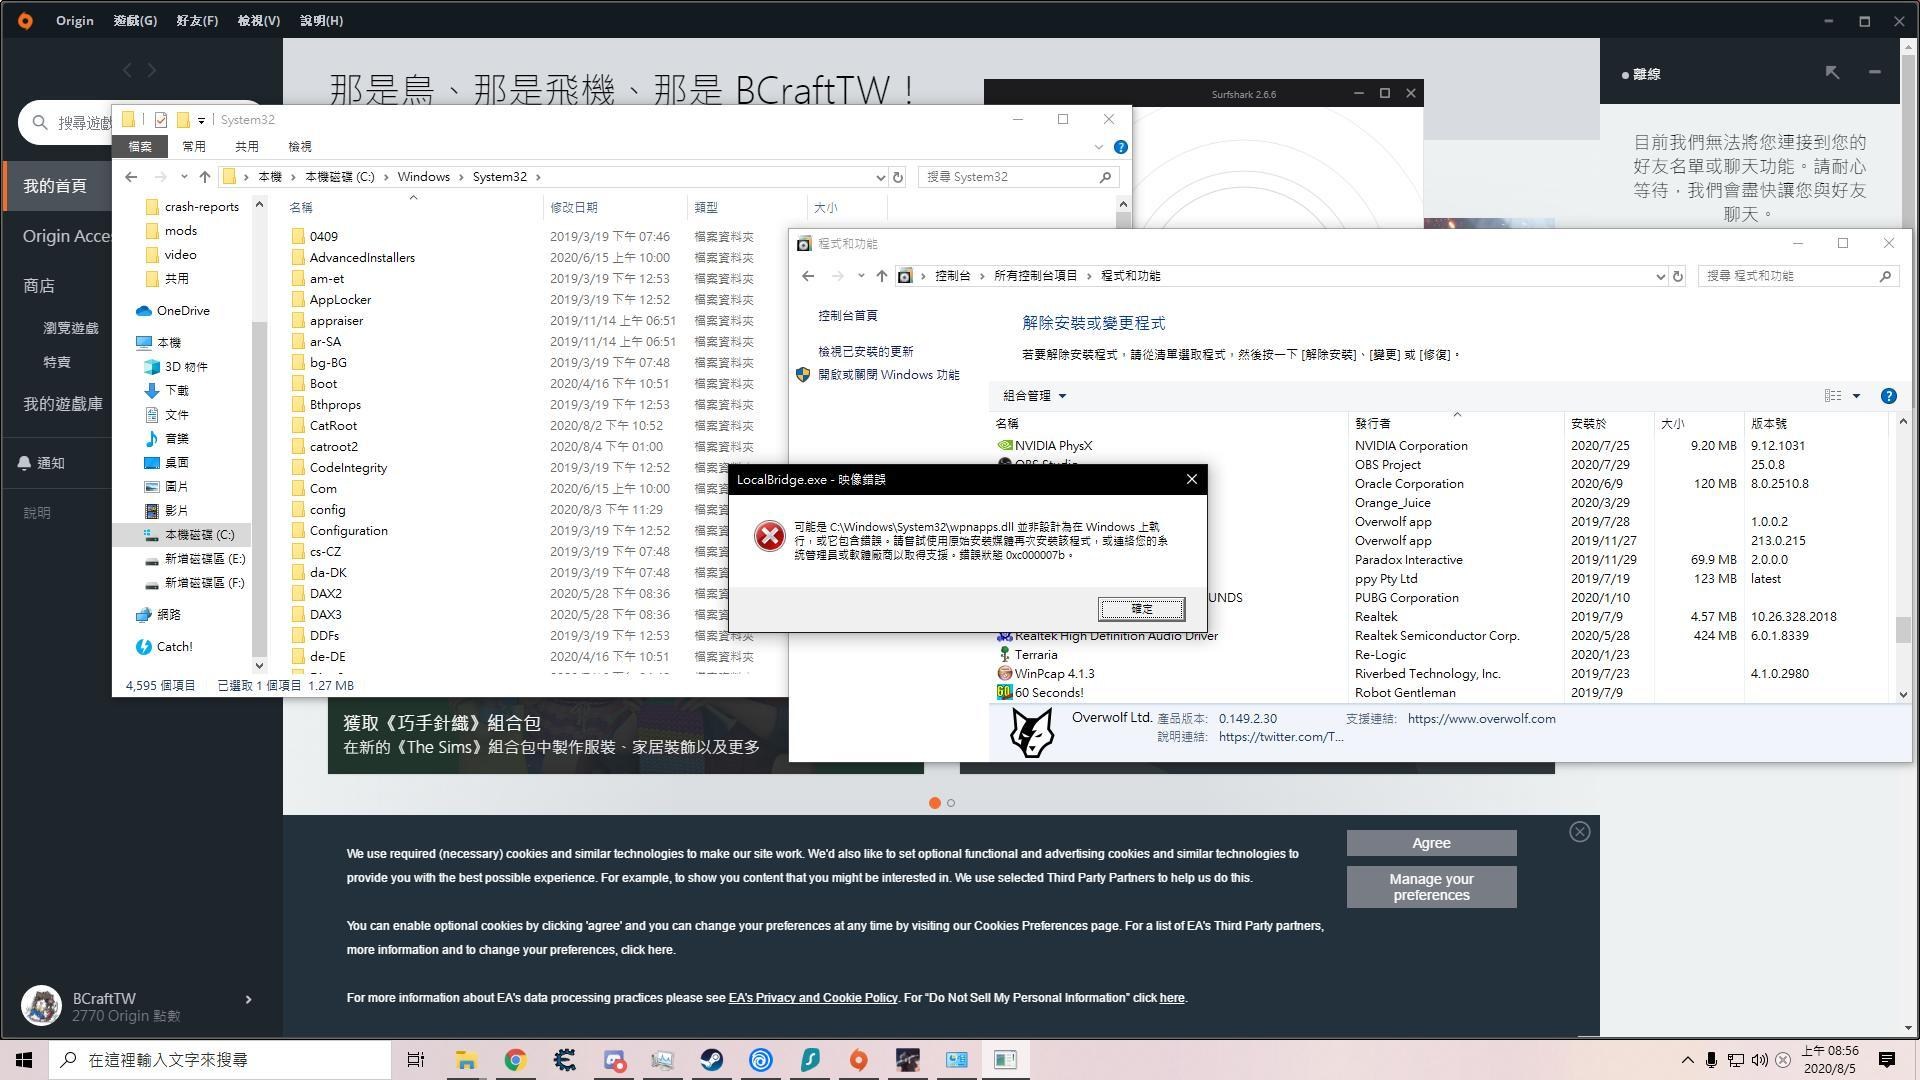
Task: Open address dropdown in Programs window
Action: pyautogui.click(x=1660, y=276)
